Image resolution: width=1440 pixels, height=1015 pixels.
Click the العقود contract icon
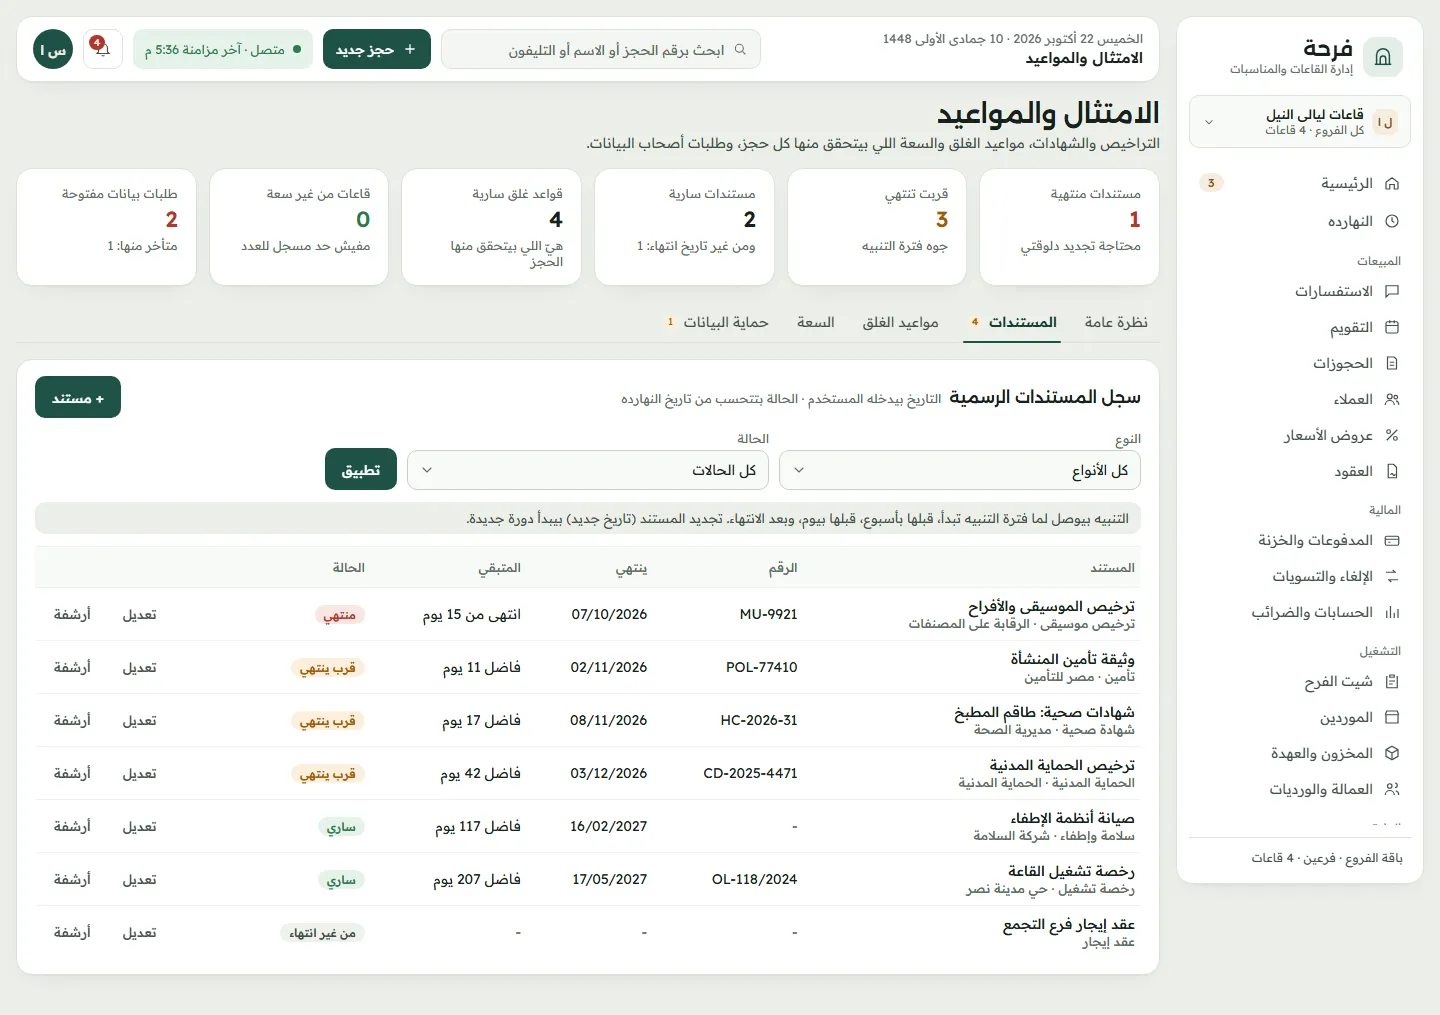pos(1391,472)
